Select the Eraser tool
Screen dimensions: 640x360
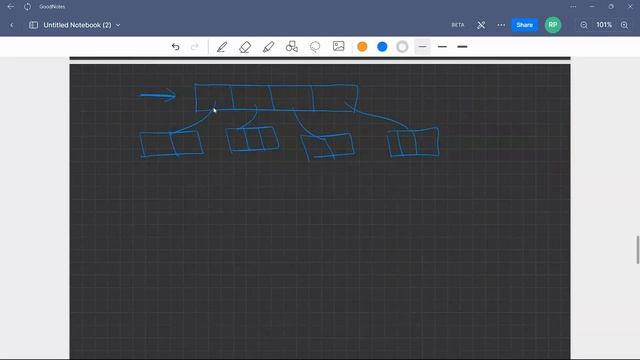click(245, 47)
